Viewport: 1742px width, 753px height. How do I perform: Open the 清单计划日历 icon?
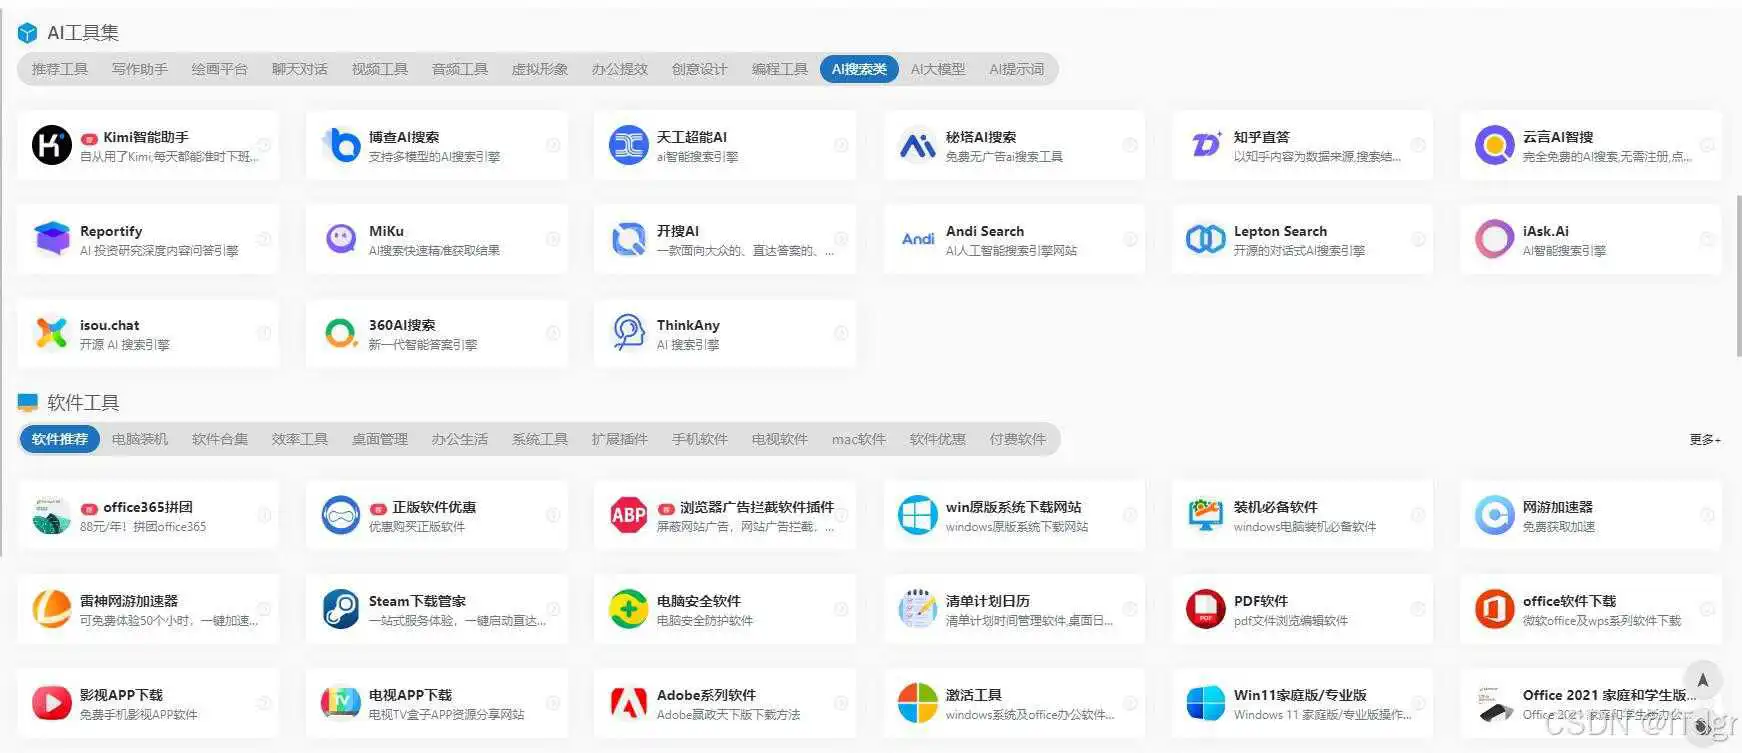(x=917, y=609)
